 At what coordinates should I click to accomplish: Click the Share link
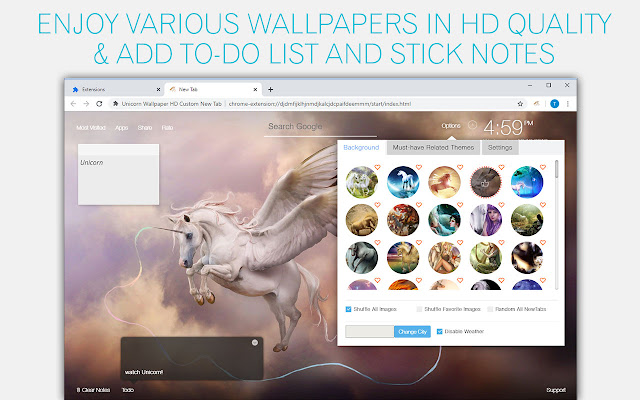[144, 128]
